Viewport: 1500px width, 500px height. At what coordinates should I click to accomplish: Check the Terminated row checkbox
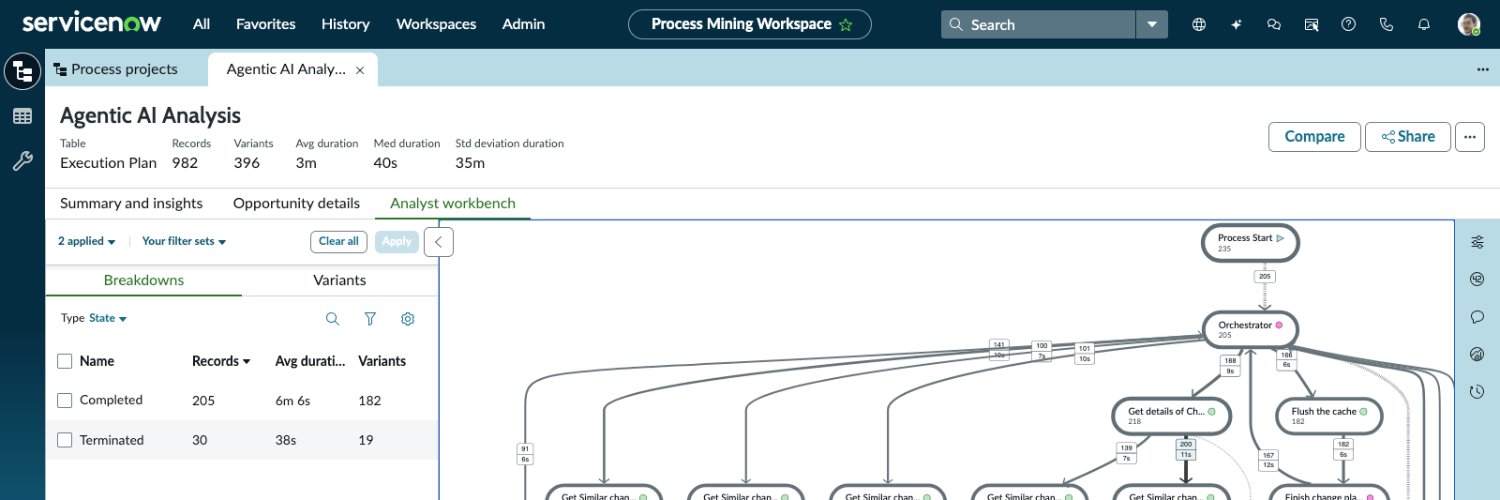coord(65,440)
